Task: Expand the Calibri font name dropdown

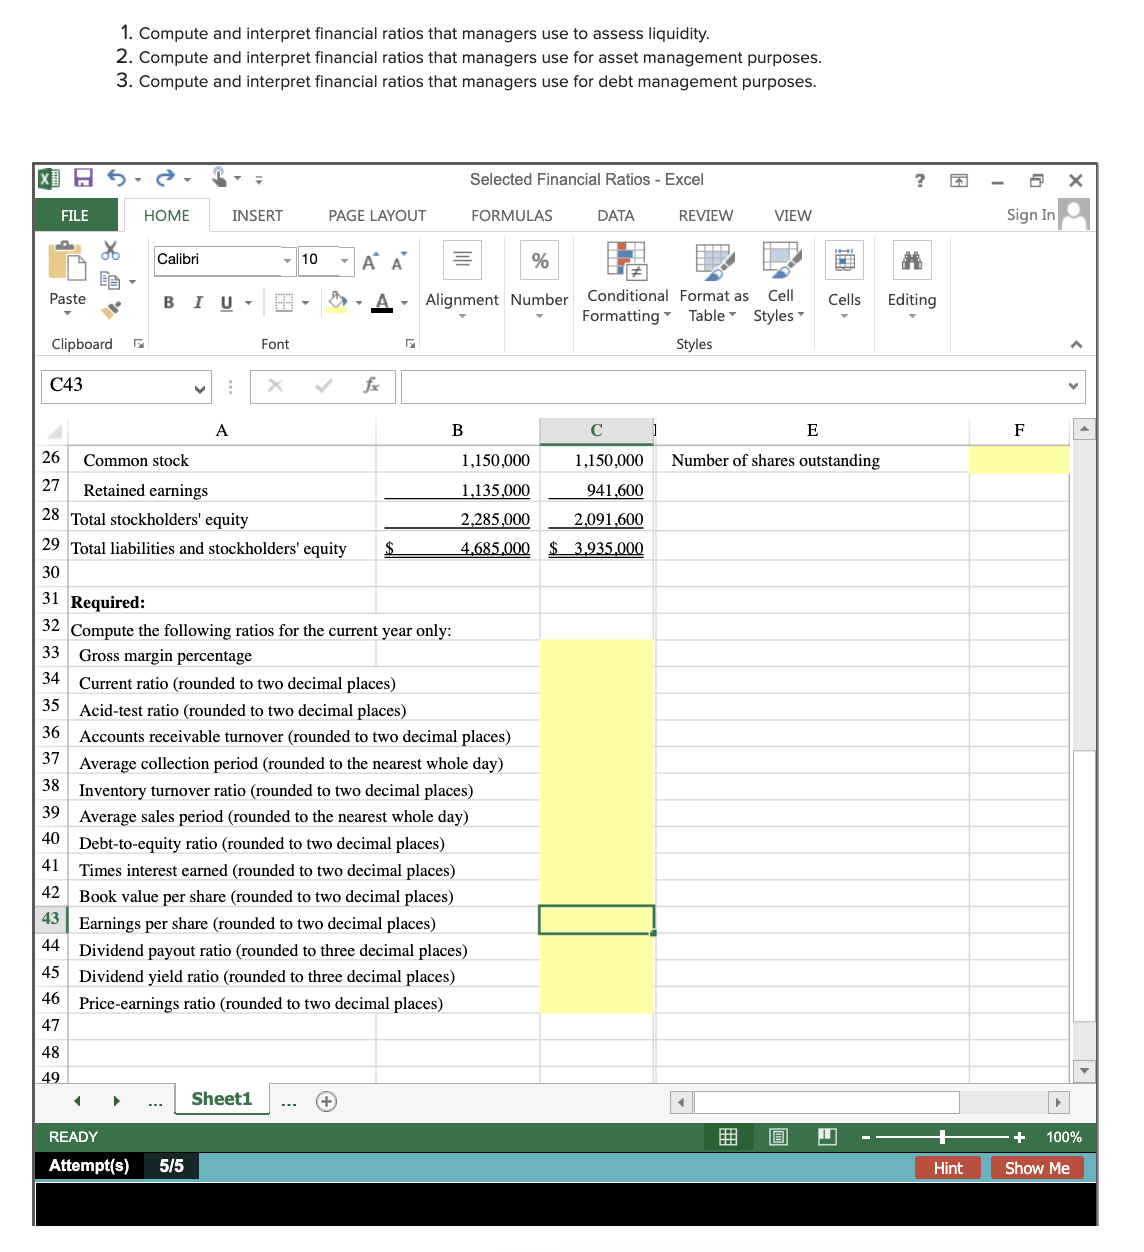Action: click(x=287, y=261)
